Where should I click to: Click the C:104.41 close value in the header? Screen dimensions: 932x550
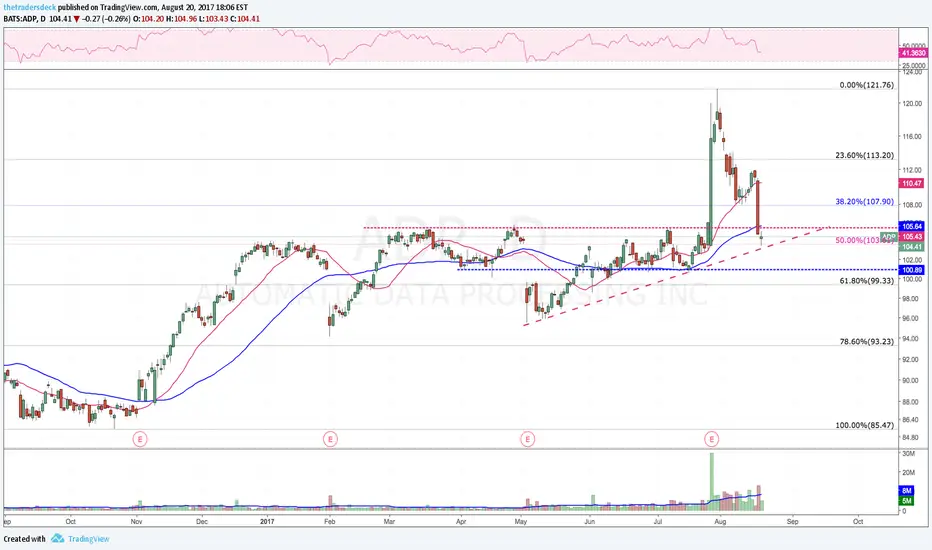tap(245, 19)
